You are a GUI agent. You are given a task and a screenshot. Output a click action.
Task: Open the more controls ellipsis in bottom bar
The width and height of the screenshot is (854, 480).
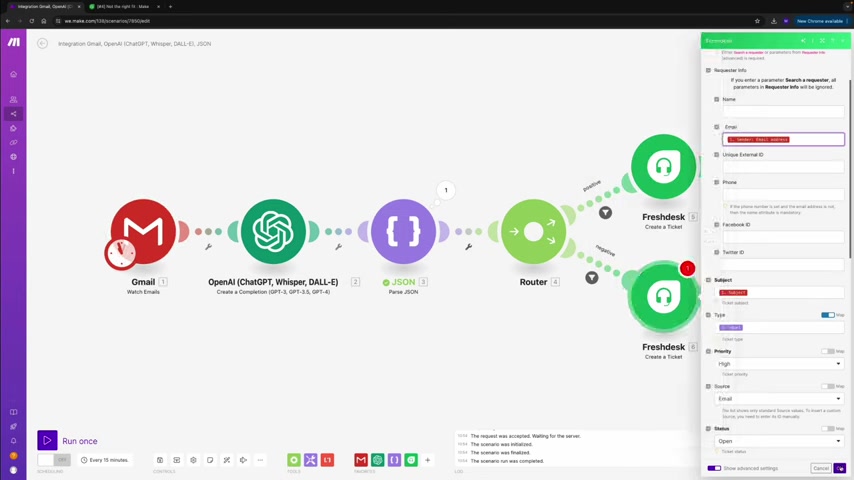[x=260, y=460]
